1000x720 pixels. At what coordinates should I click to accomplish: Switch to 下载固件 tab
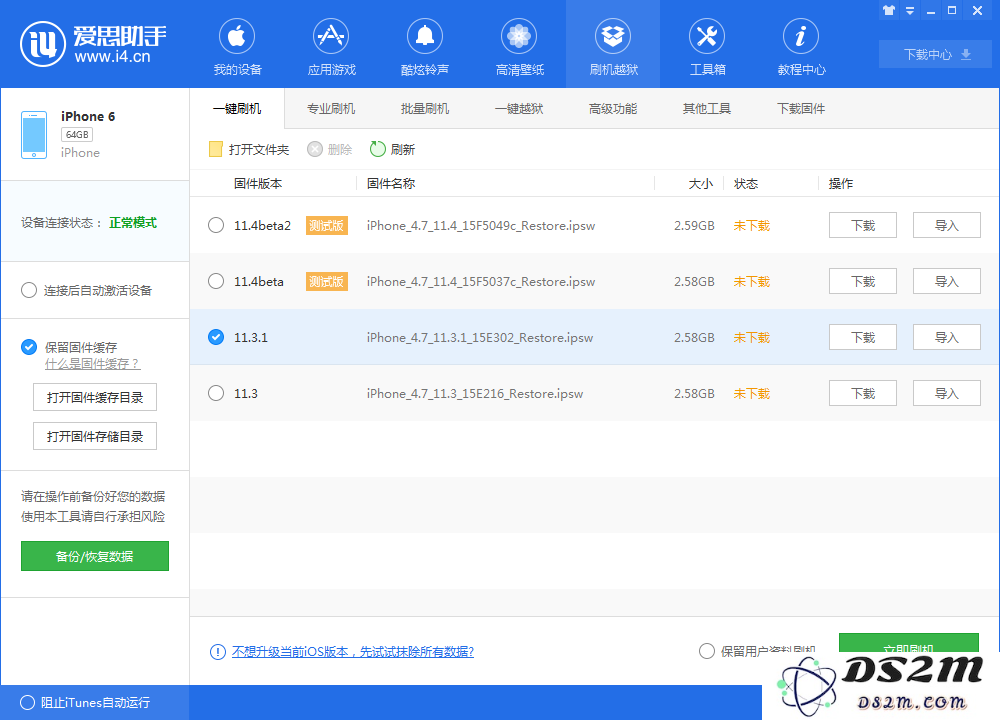coord(801,108)
